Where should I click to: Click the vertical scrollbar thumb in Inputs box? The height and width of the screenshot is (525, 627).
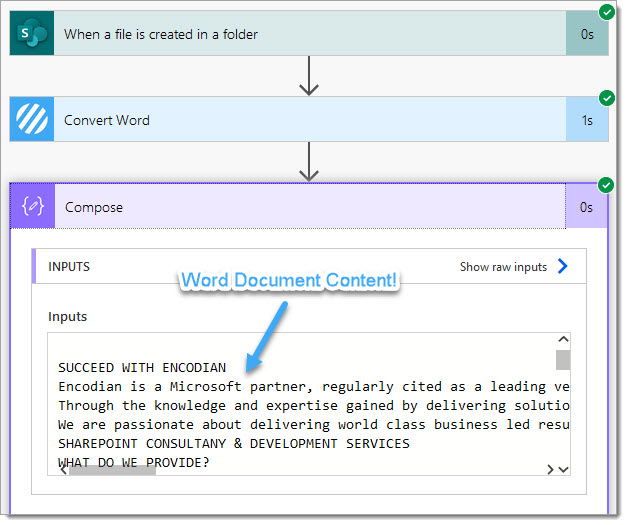(563, 360)
